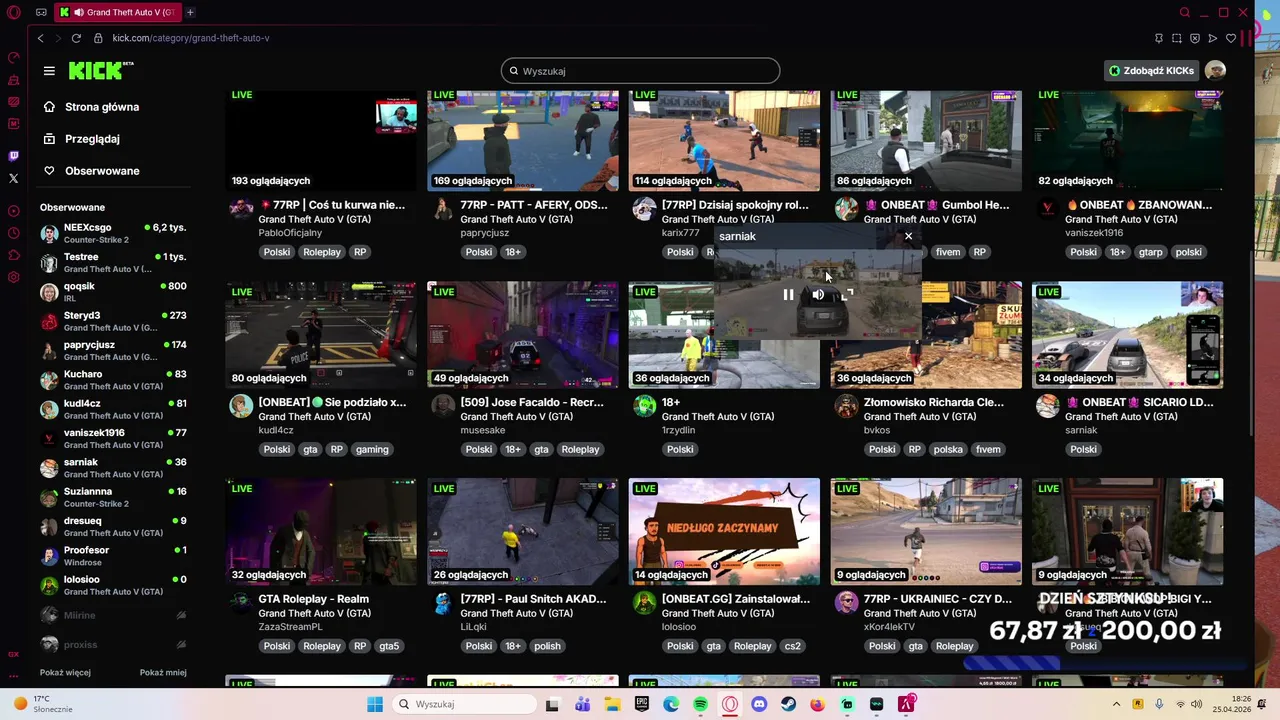The width and height of the screenshot is (1280, 720).
Task: Open the thumbnail with 80 oglądających
Action: [x=321, y=335]
